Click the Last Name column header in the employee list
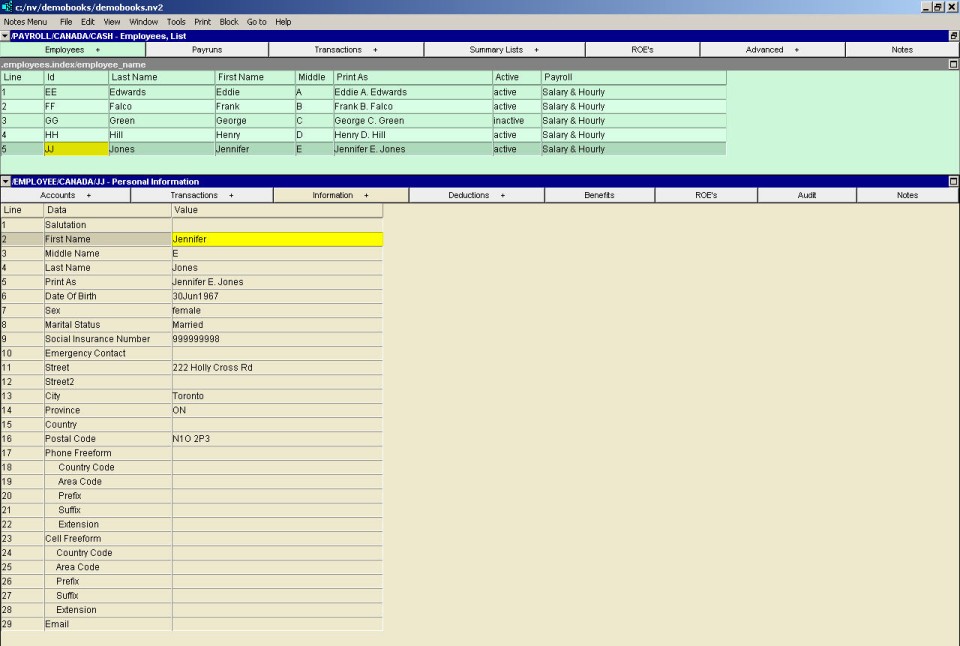This screenshot has height=646, width=960. pyautogui.click(x=160, y=77)
